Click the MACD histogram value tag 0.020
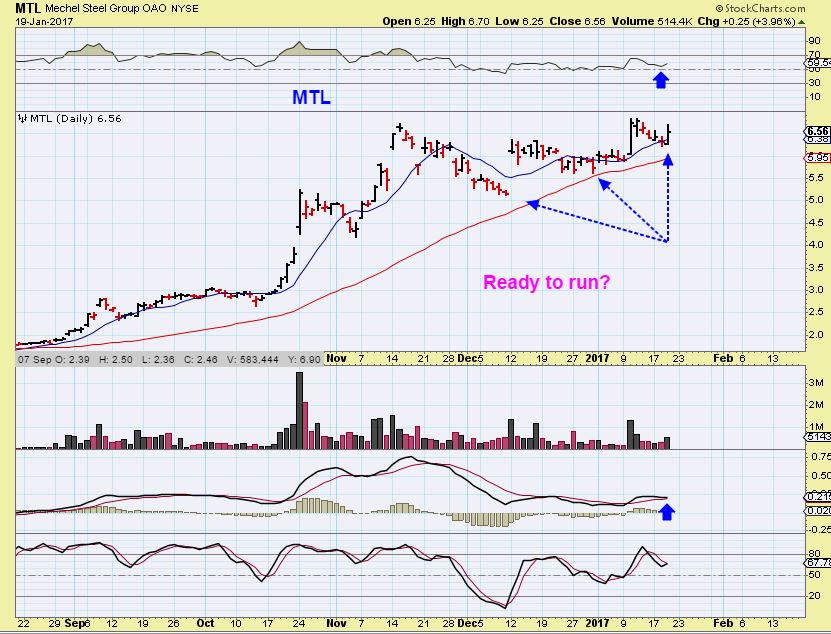The width and height of the screenshot is (831, 634). [x=817, y=510]
